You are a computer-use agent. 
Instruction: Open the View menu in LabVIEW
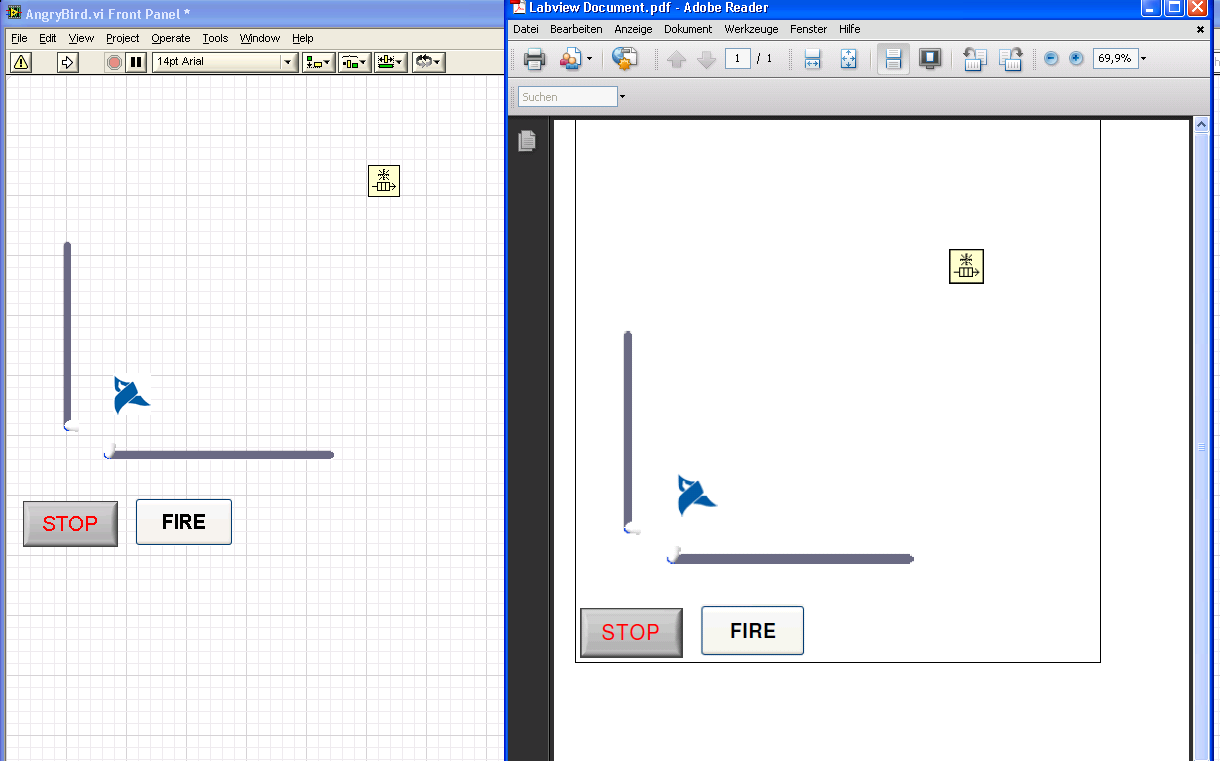[x=81, y=38]
